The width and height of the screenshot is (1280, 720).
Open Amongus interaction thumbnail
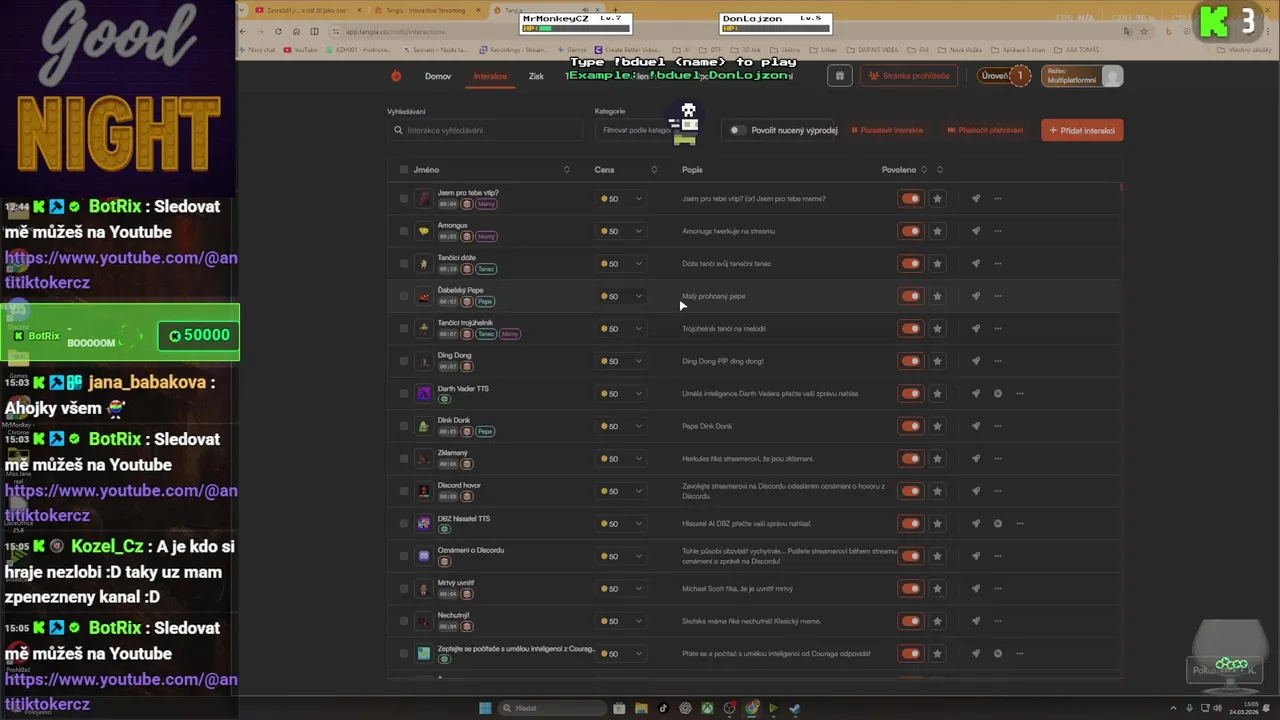tap(424, 231)
